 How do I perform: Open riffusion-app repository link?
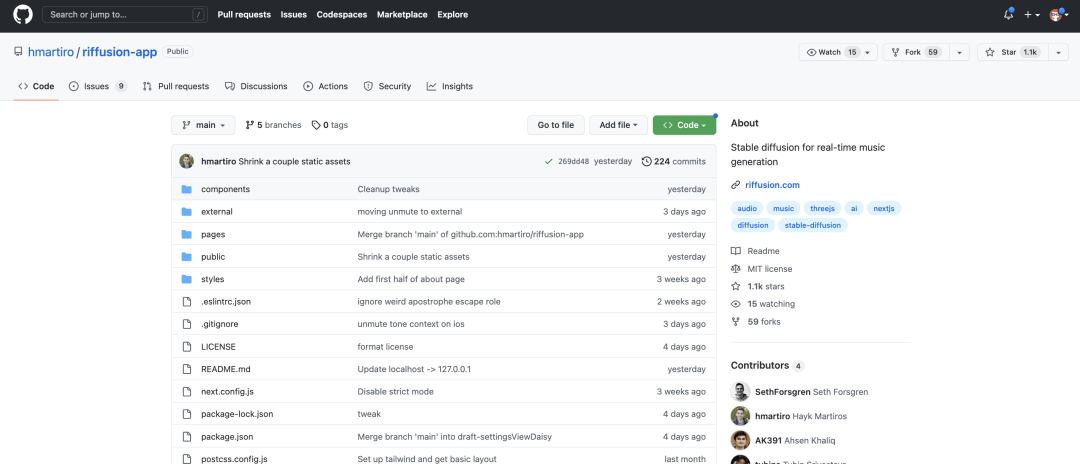coord(120,52)
